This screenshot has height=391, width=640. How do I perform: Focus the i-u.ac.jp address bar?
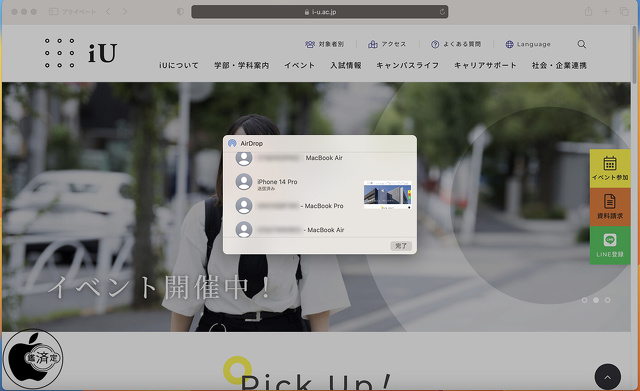(320, 12)
